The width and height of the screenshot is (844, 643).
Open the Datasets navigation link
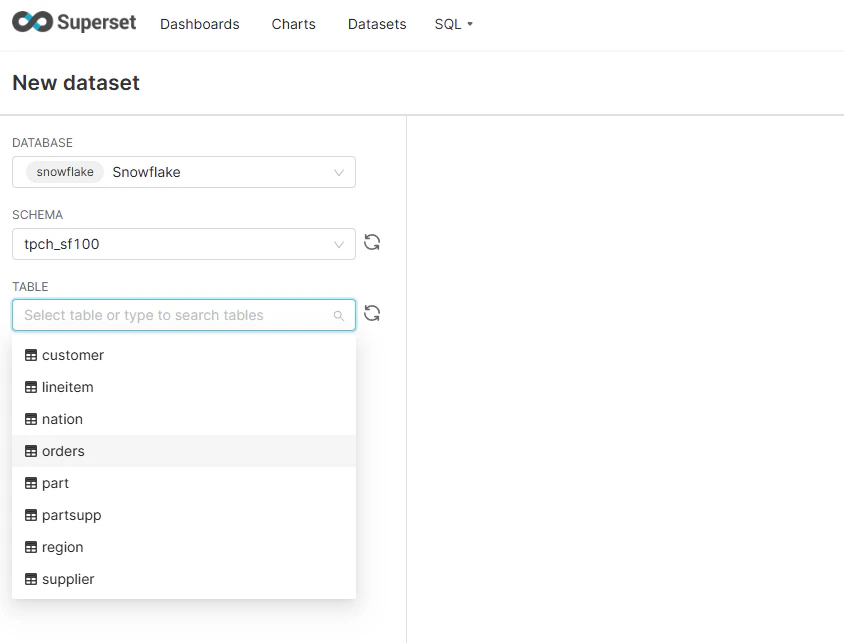(377, 24)
